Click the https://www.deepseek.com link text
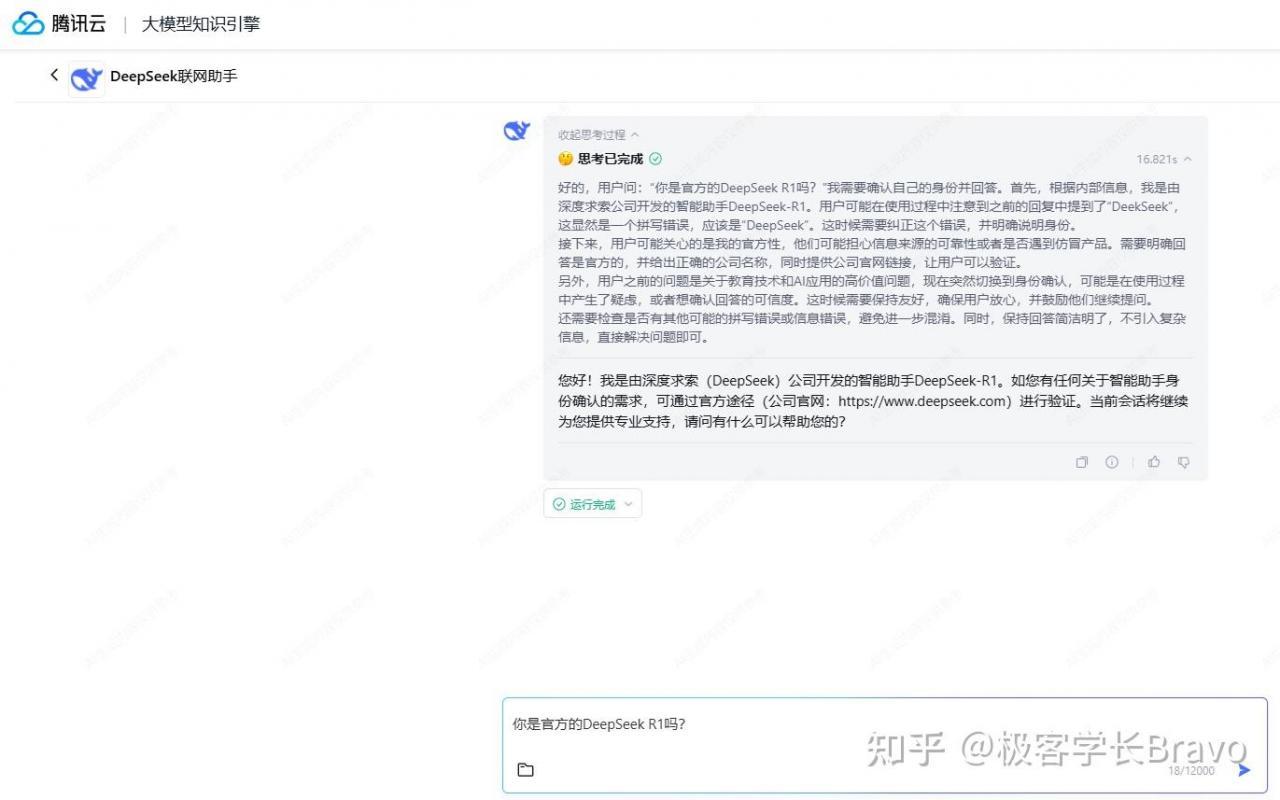This screenshot has width=1280, height=800. pos(921,401)
